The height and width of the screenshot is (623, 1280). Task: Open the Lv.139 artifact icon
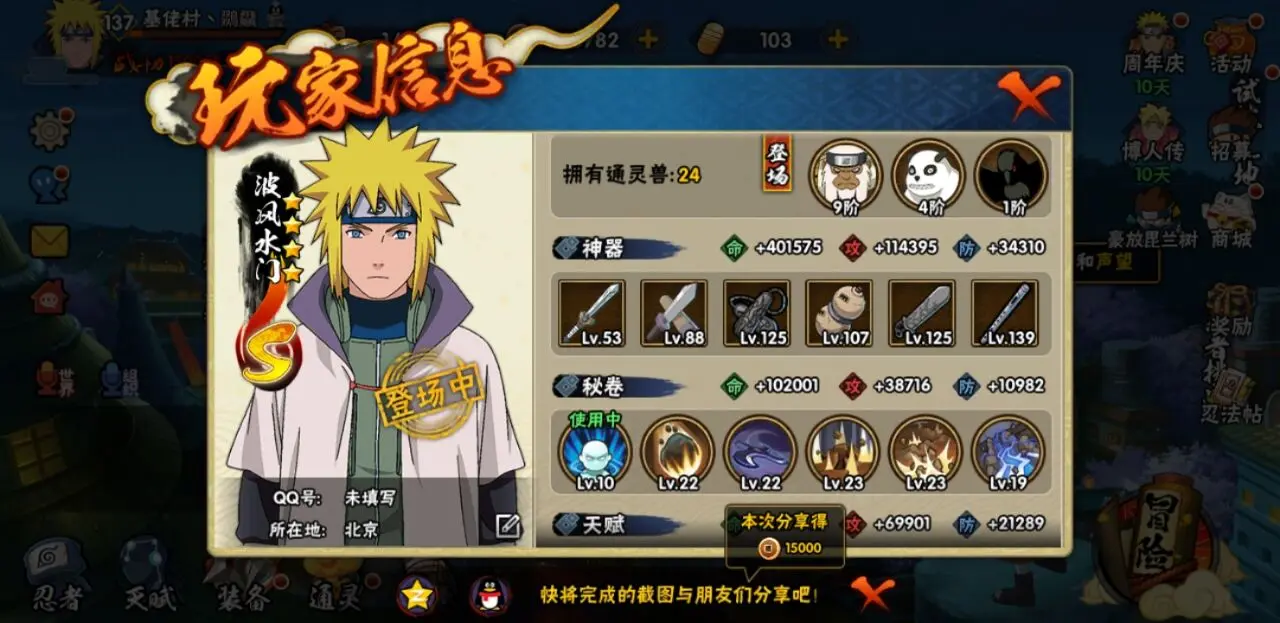tap(1004, 313)
